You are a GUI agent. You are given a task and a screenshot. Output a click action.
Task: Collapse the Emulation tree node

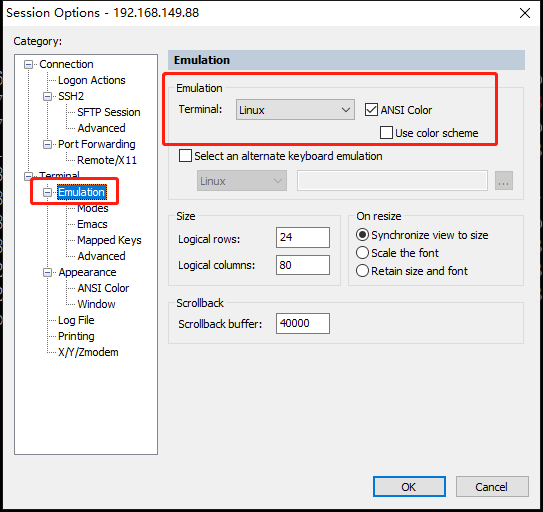click(x=47, y=192)
